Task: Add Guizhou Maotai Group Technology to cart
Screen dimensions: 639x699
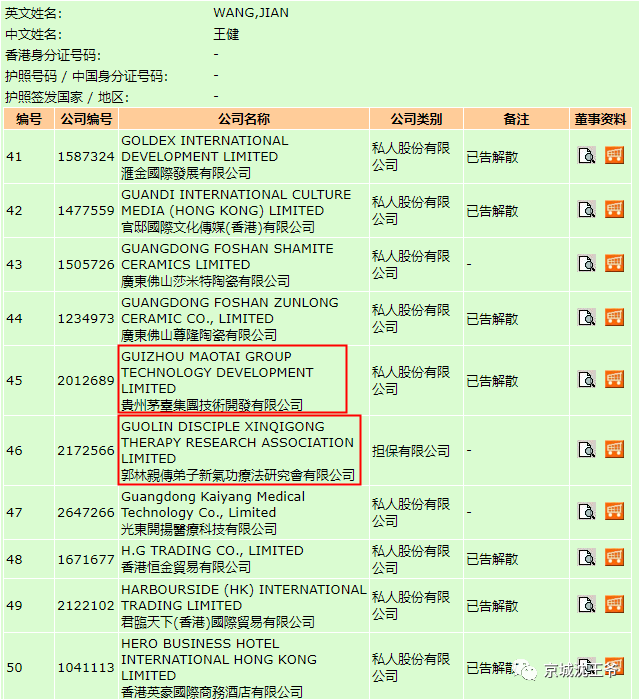Action: point(614,380)
